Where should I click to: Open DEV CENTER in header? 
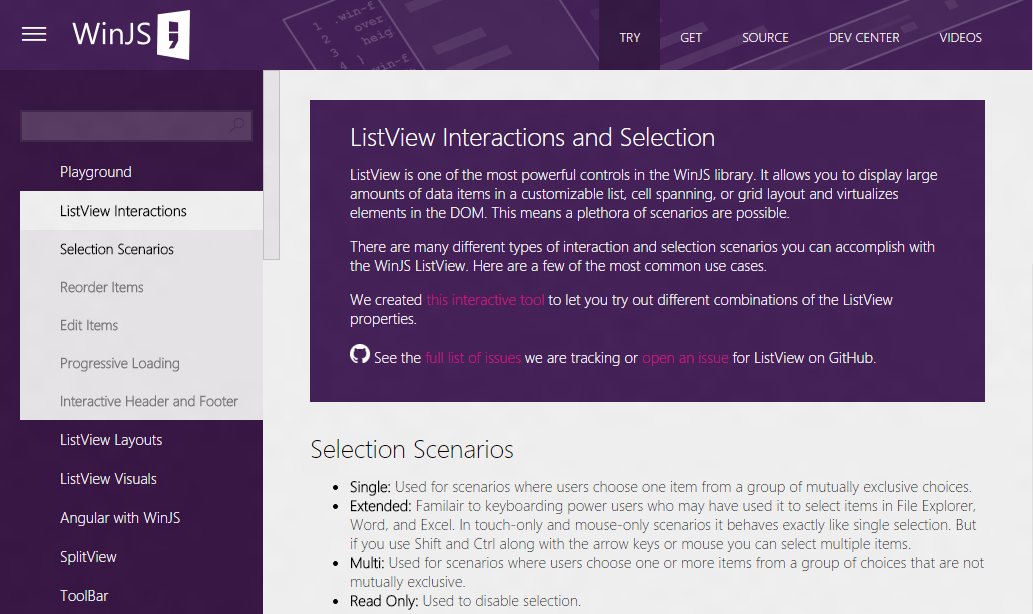(864, 38)
